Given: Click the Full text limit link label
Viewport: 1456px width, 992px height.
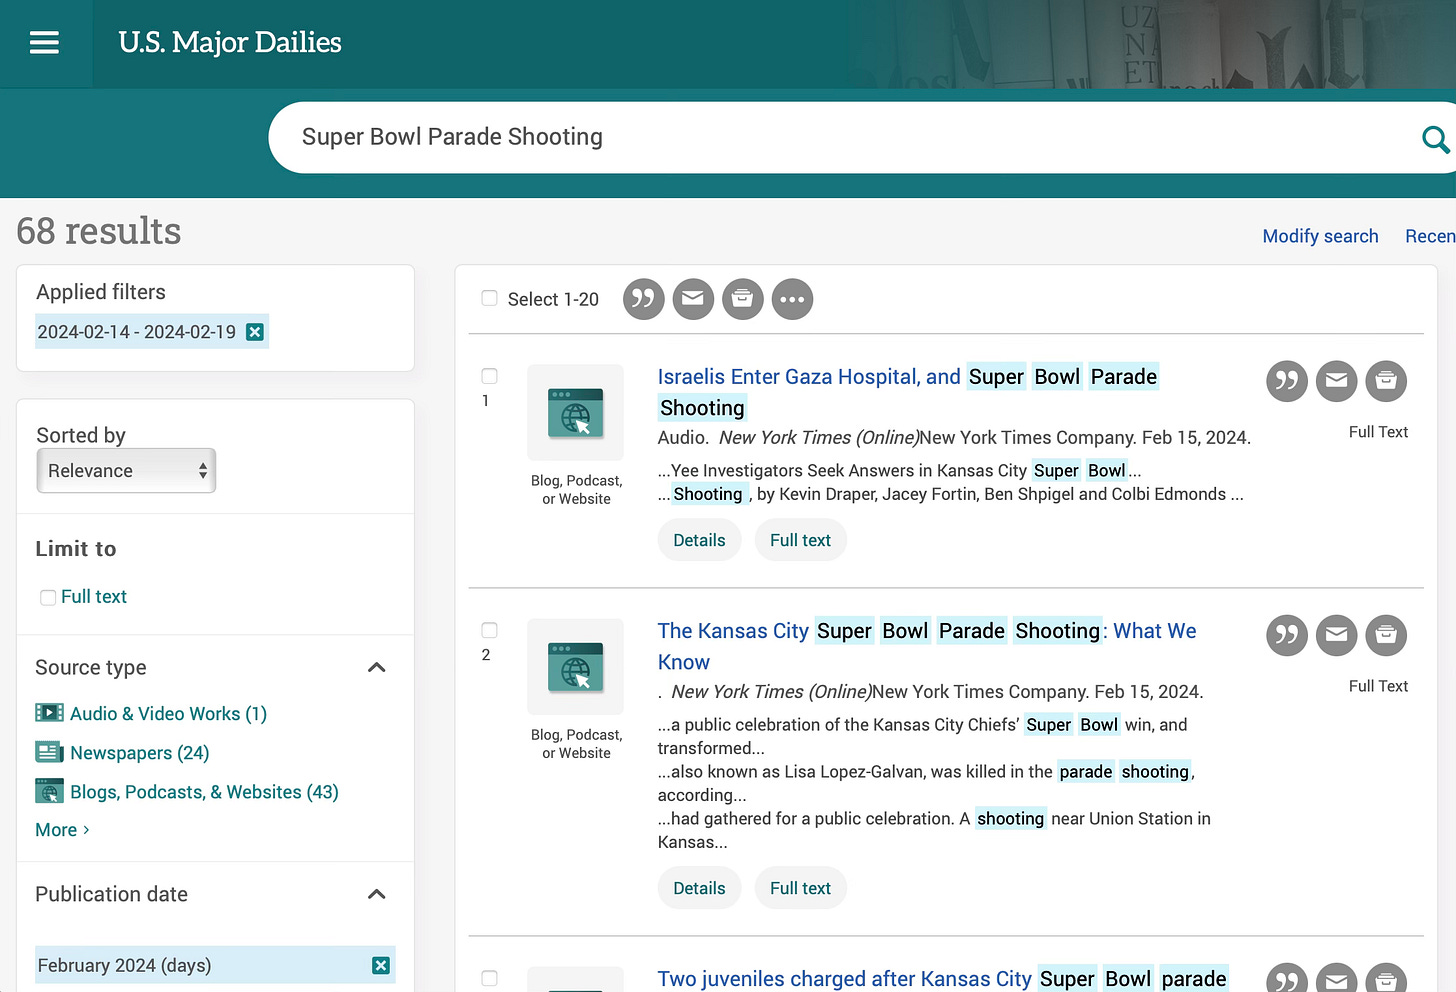Looking at the screenshot, I should click(94, 597).
